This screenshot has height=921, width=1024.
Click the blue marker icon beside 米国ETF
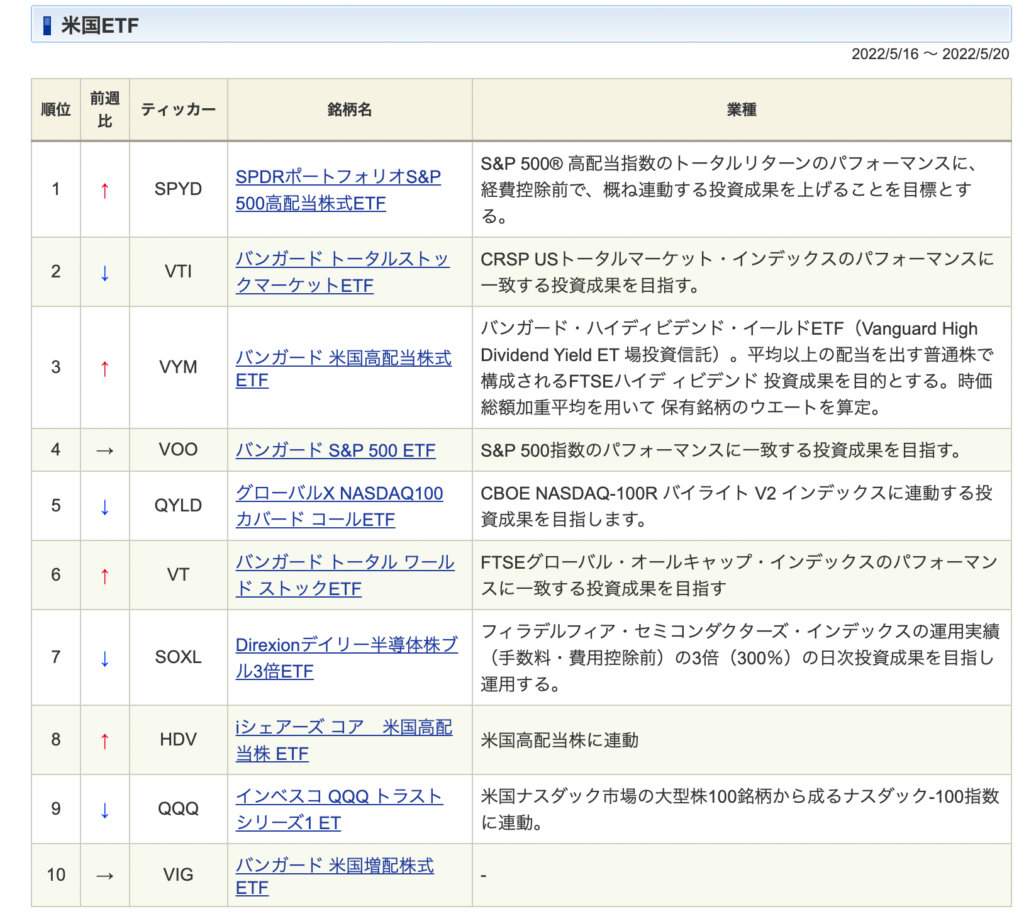(x=46, y=25)
